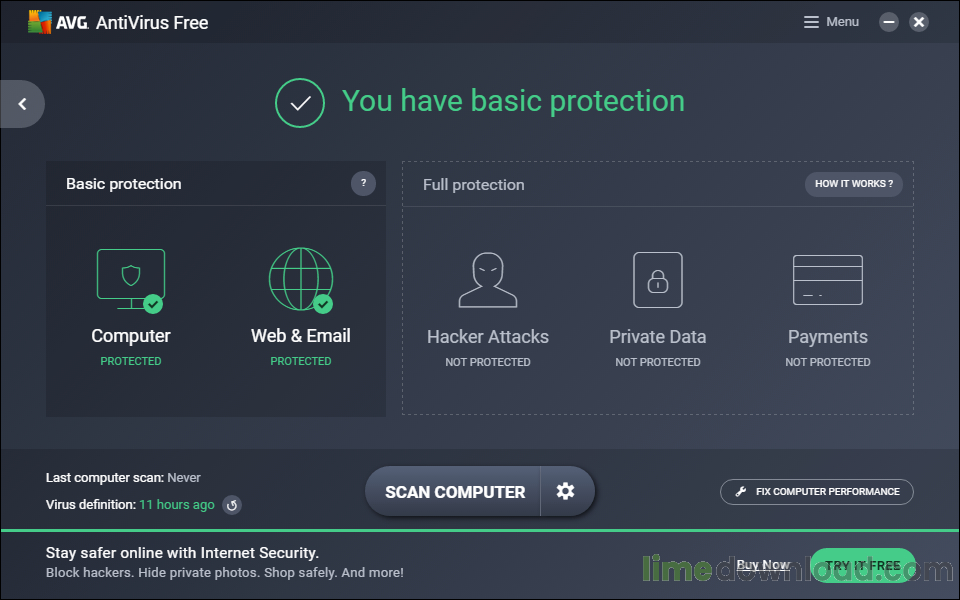Screen dimensions: 960x600
Task: Click the Payments credit card icon
Action: coord(827,278)
